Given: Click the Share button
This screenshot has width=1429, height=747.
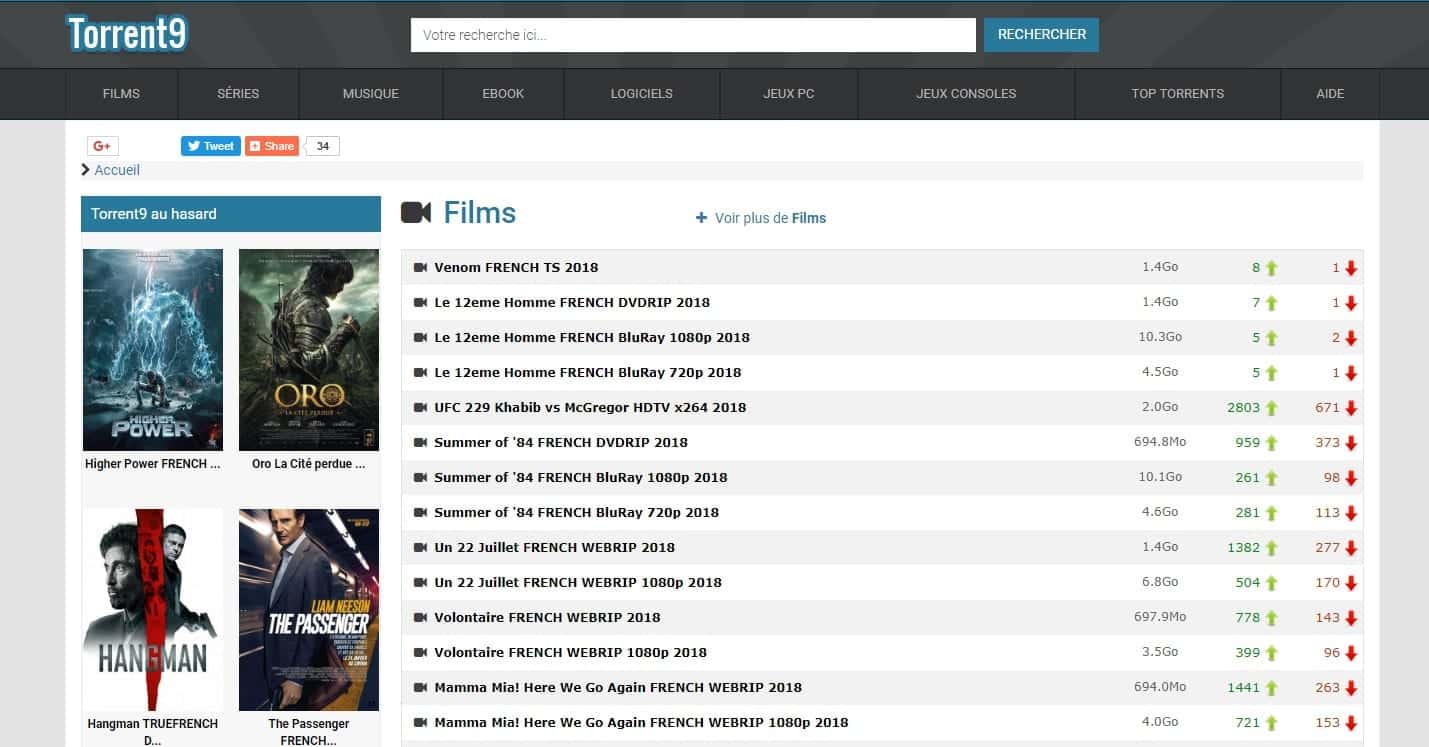Looking at the screenshot, I should pyautogui.click(x=270, y=145).
